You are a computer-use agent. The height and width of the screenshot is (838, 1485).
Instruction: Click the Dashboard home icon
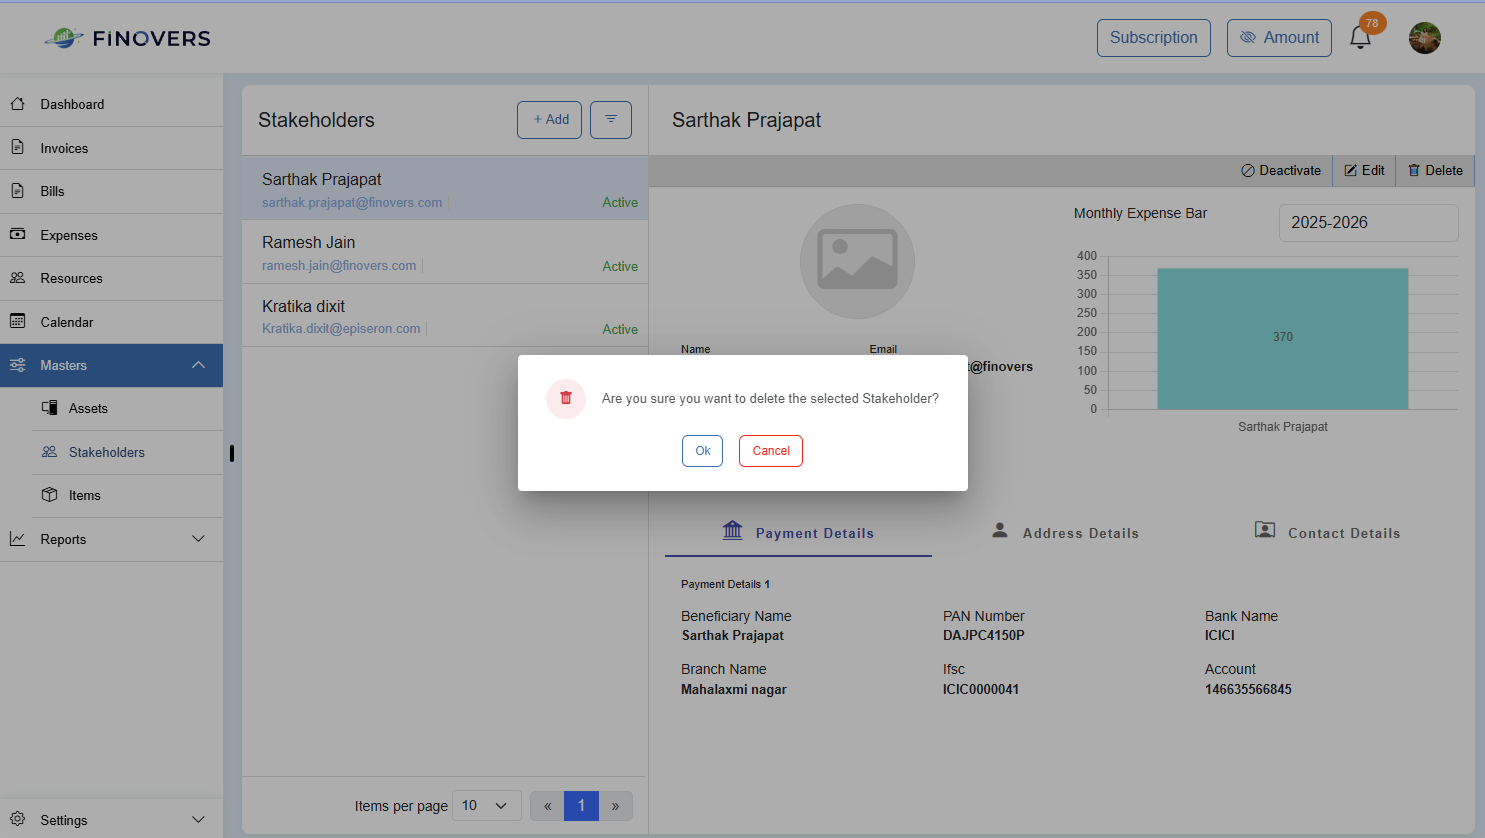(18, 104)
